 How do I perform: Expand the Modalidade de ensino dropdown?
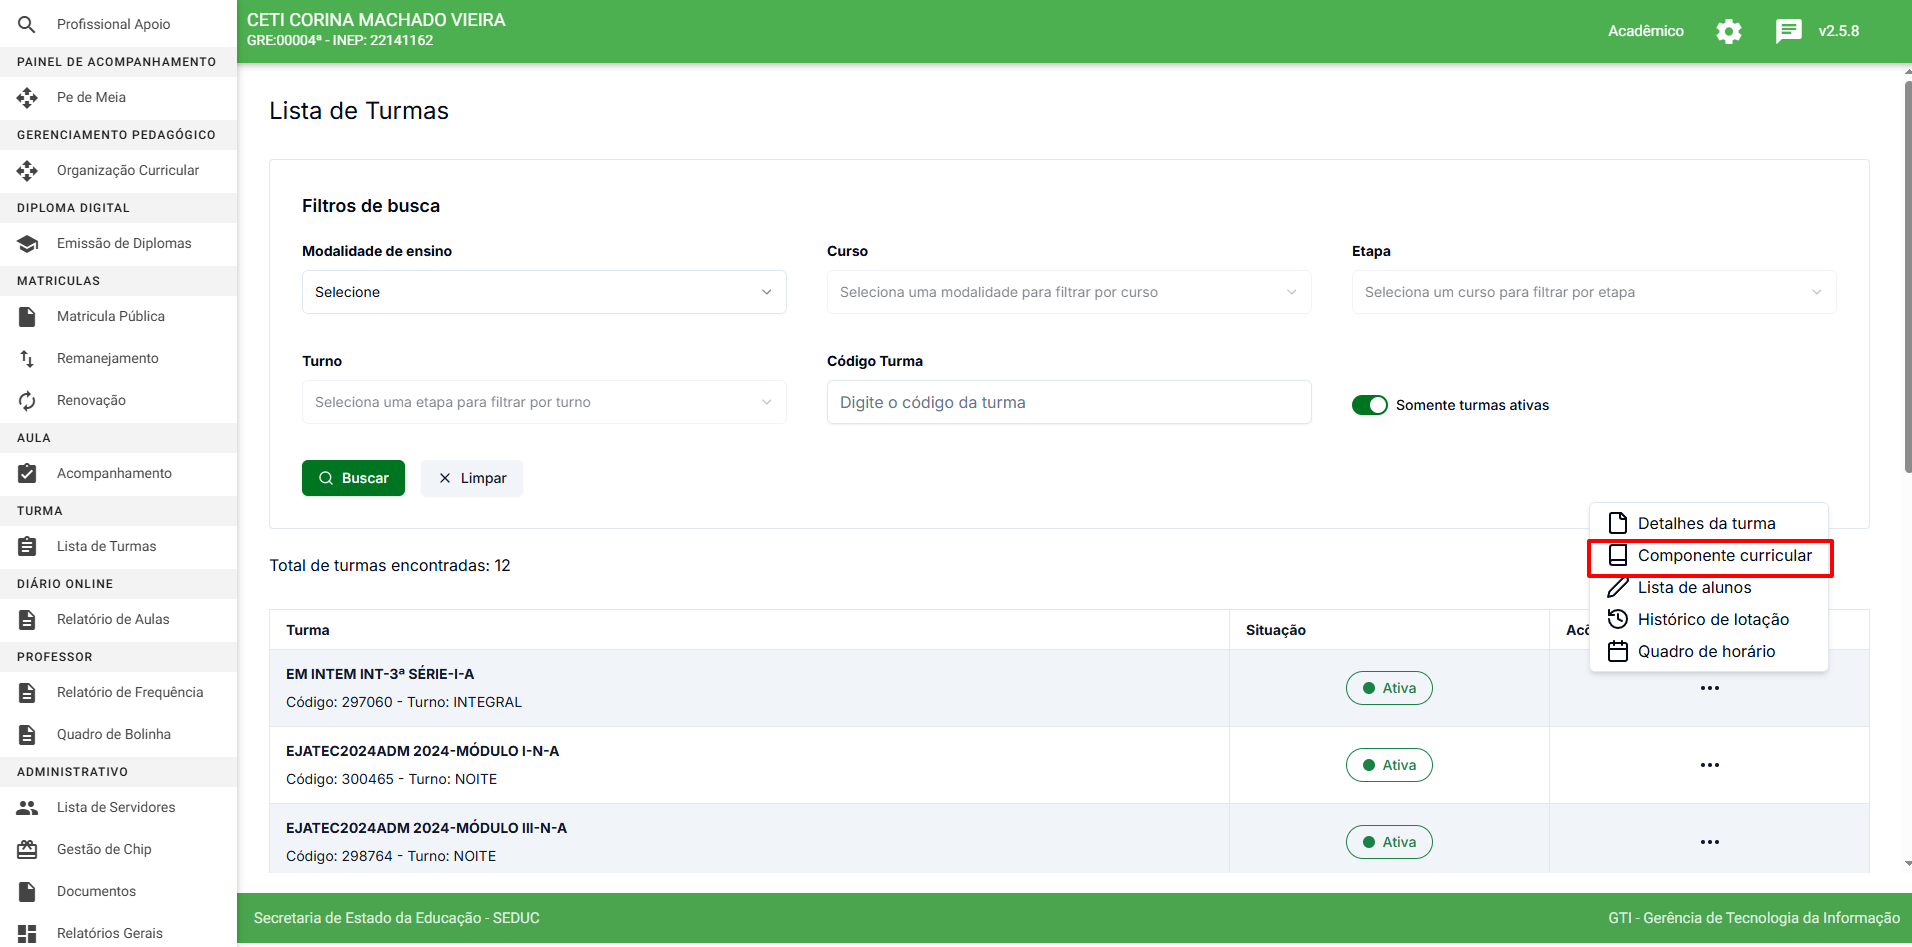pos(543,292)
